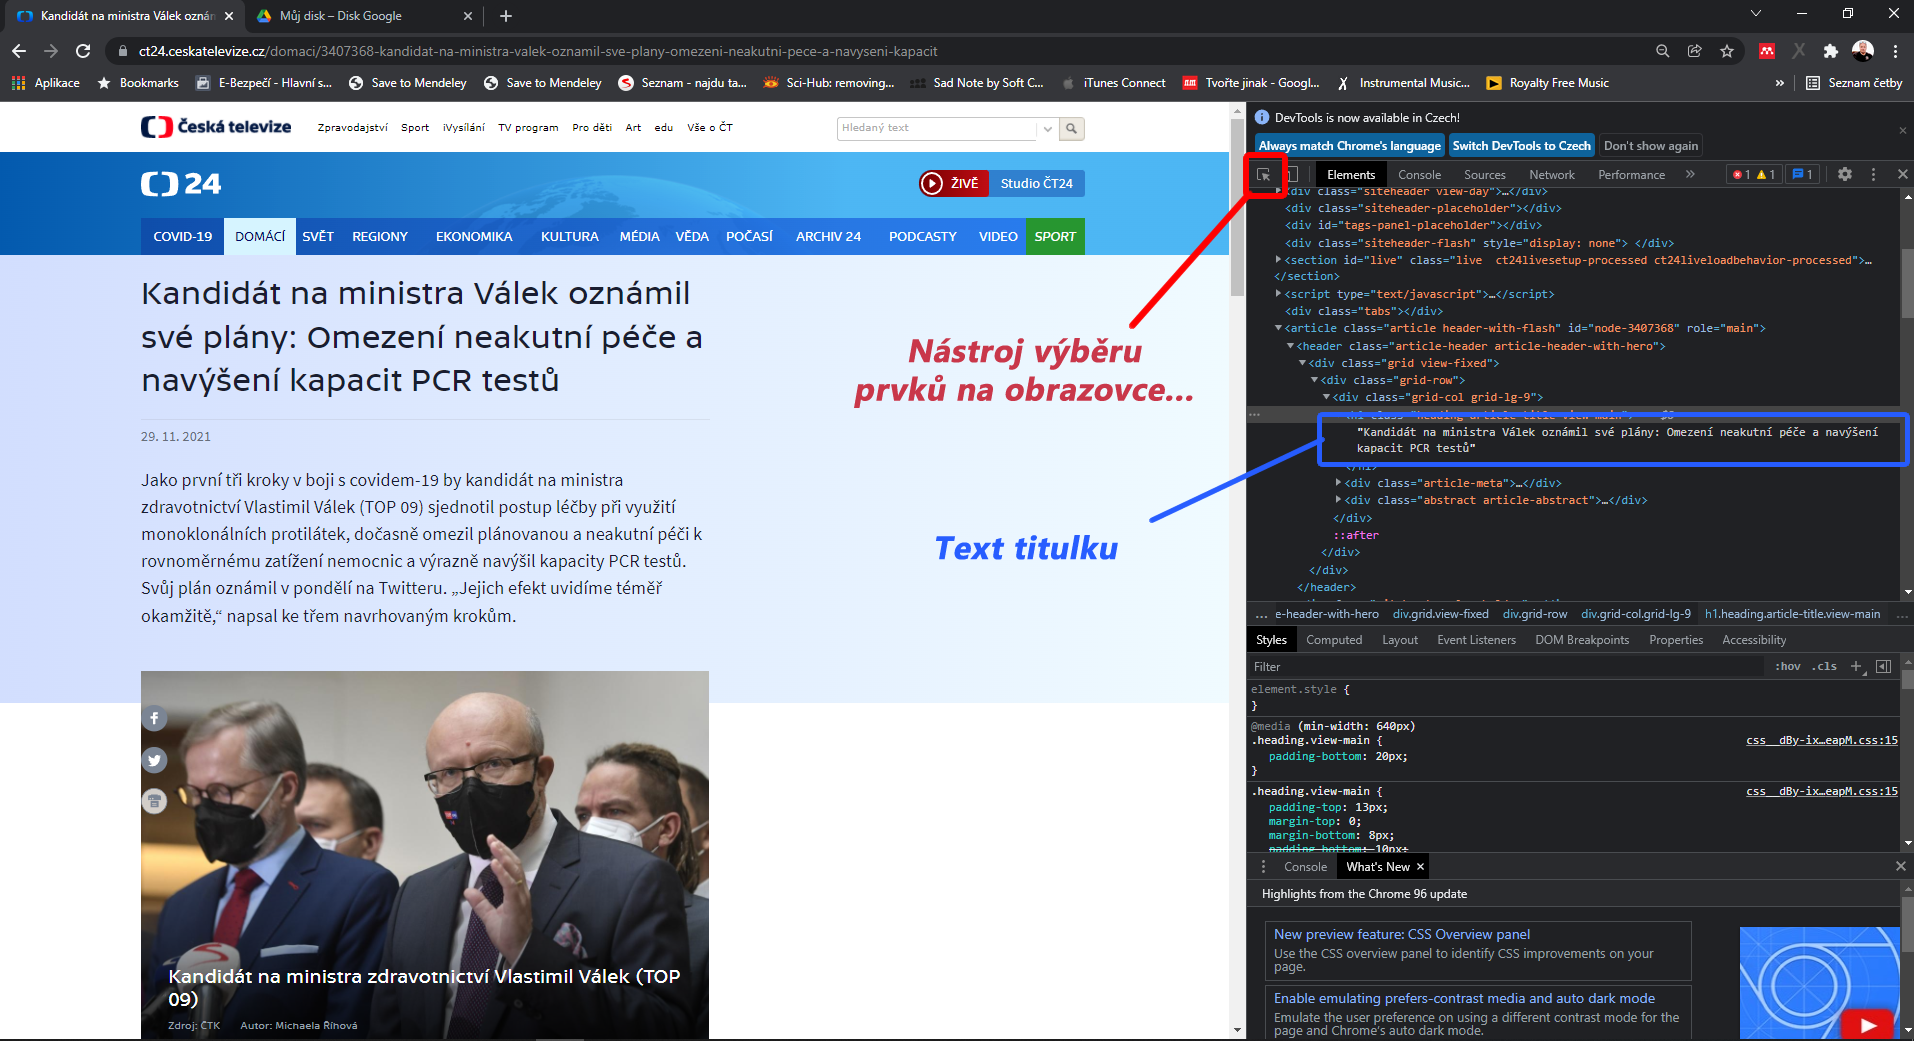
Task: Play the What's New video thumbnail
Action: point(1866,1024)
